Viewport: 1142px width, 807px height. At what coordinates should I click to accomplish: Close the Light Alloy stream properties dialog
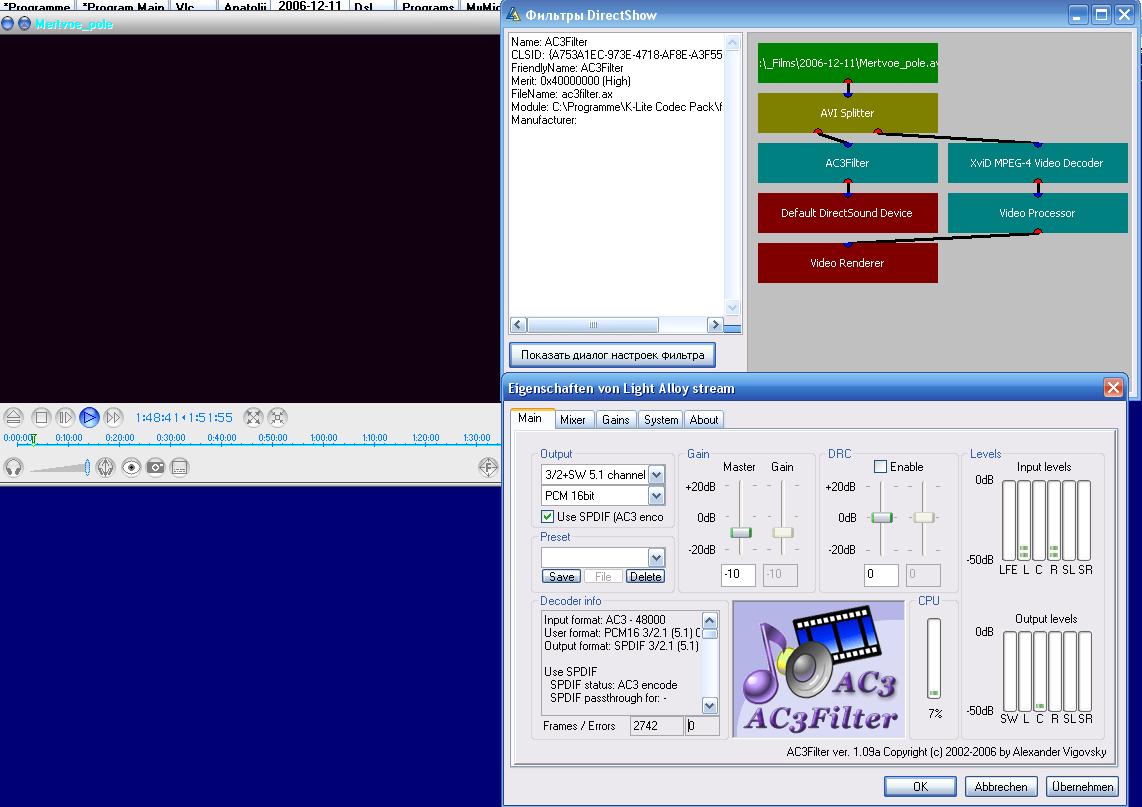point(1113,387)
